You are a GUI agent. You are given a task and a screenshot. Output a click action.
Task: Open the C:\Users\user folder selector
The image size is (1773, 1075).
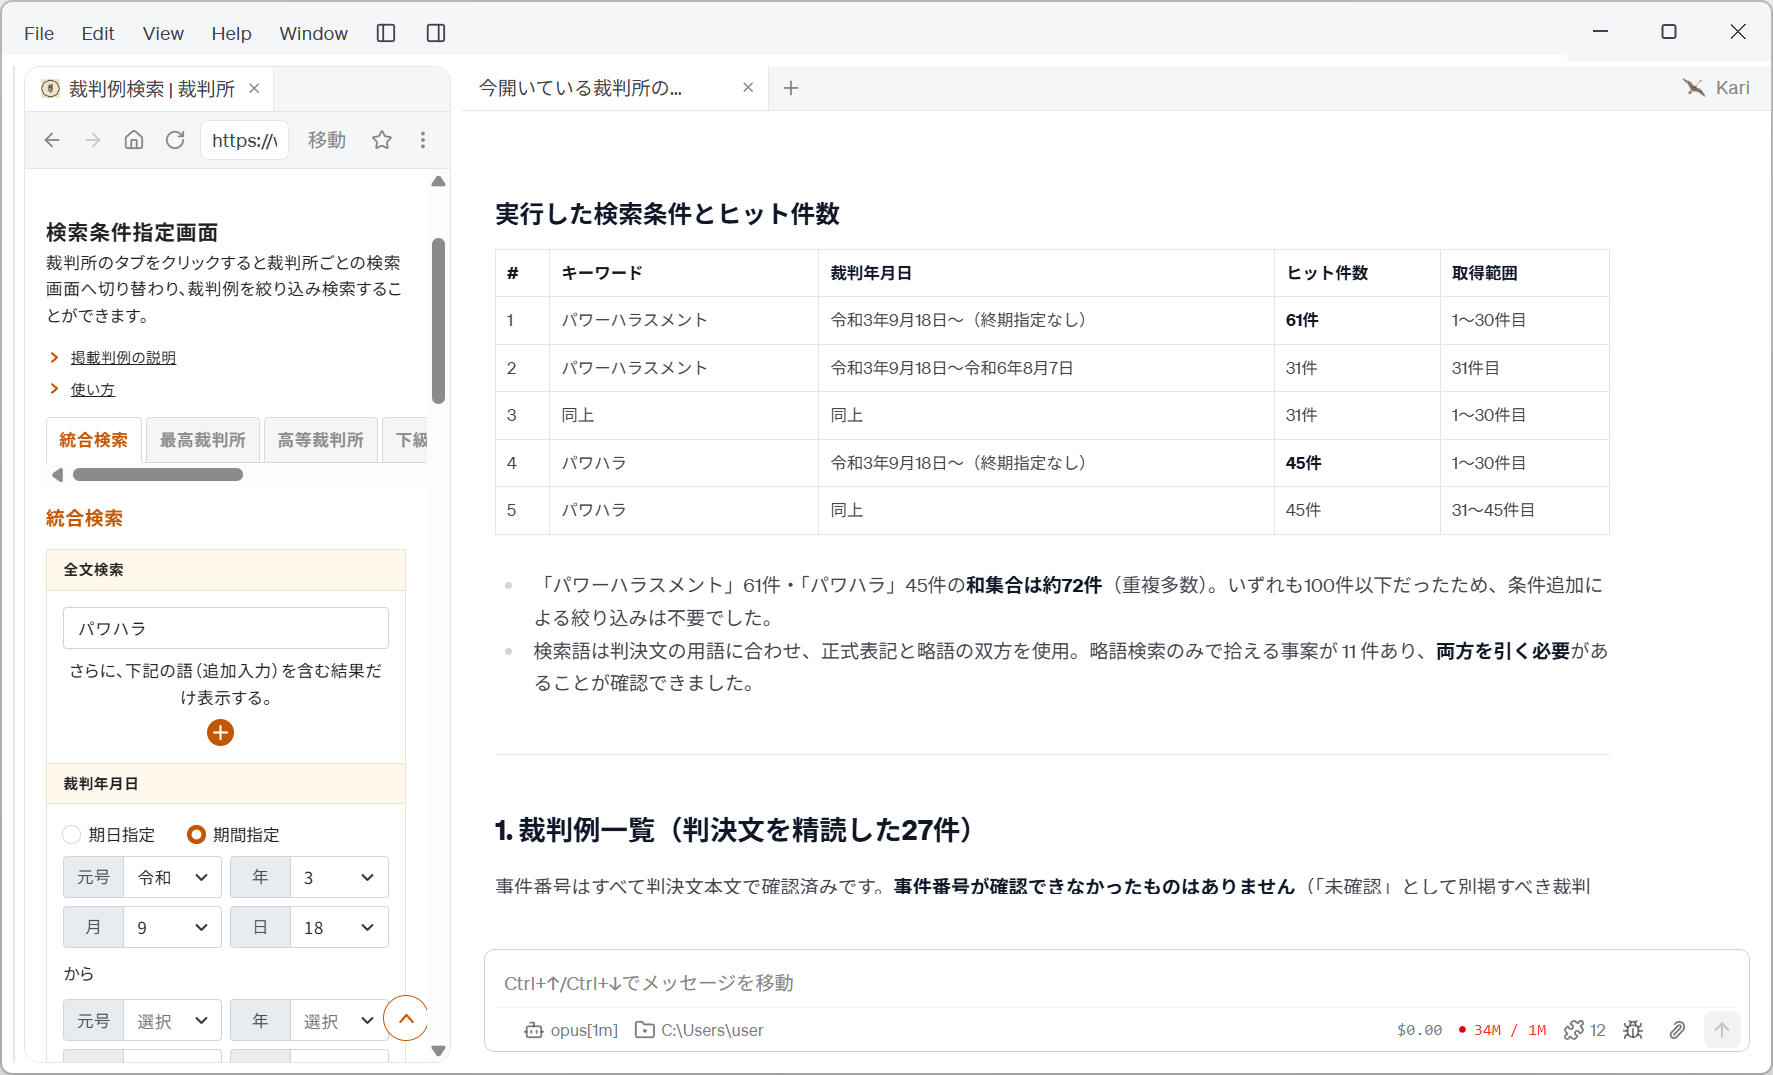[699, 1030]
